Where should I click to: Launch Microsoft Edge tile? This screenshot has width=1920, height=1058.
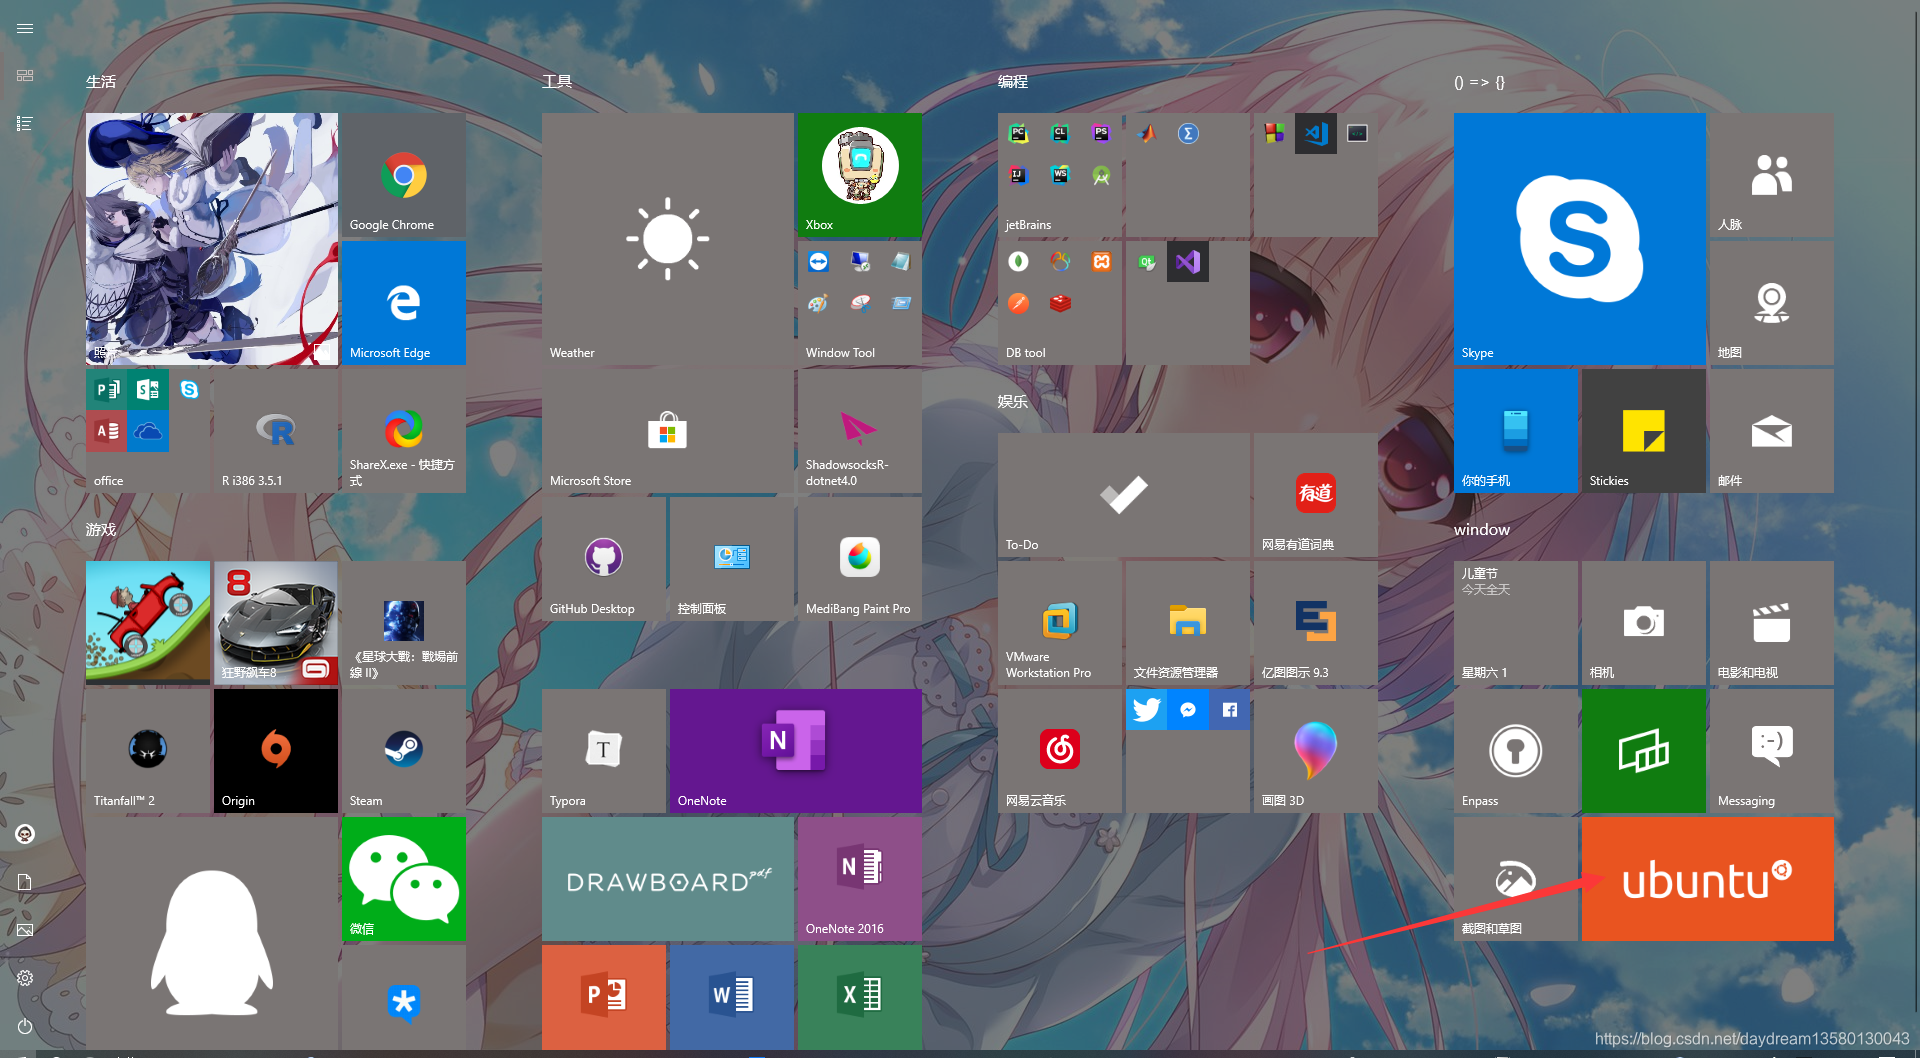404,303
